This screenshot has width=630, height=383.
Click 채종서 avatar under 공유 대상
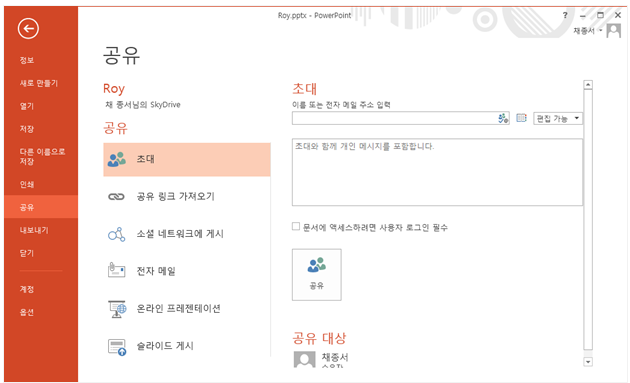304,359
